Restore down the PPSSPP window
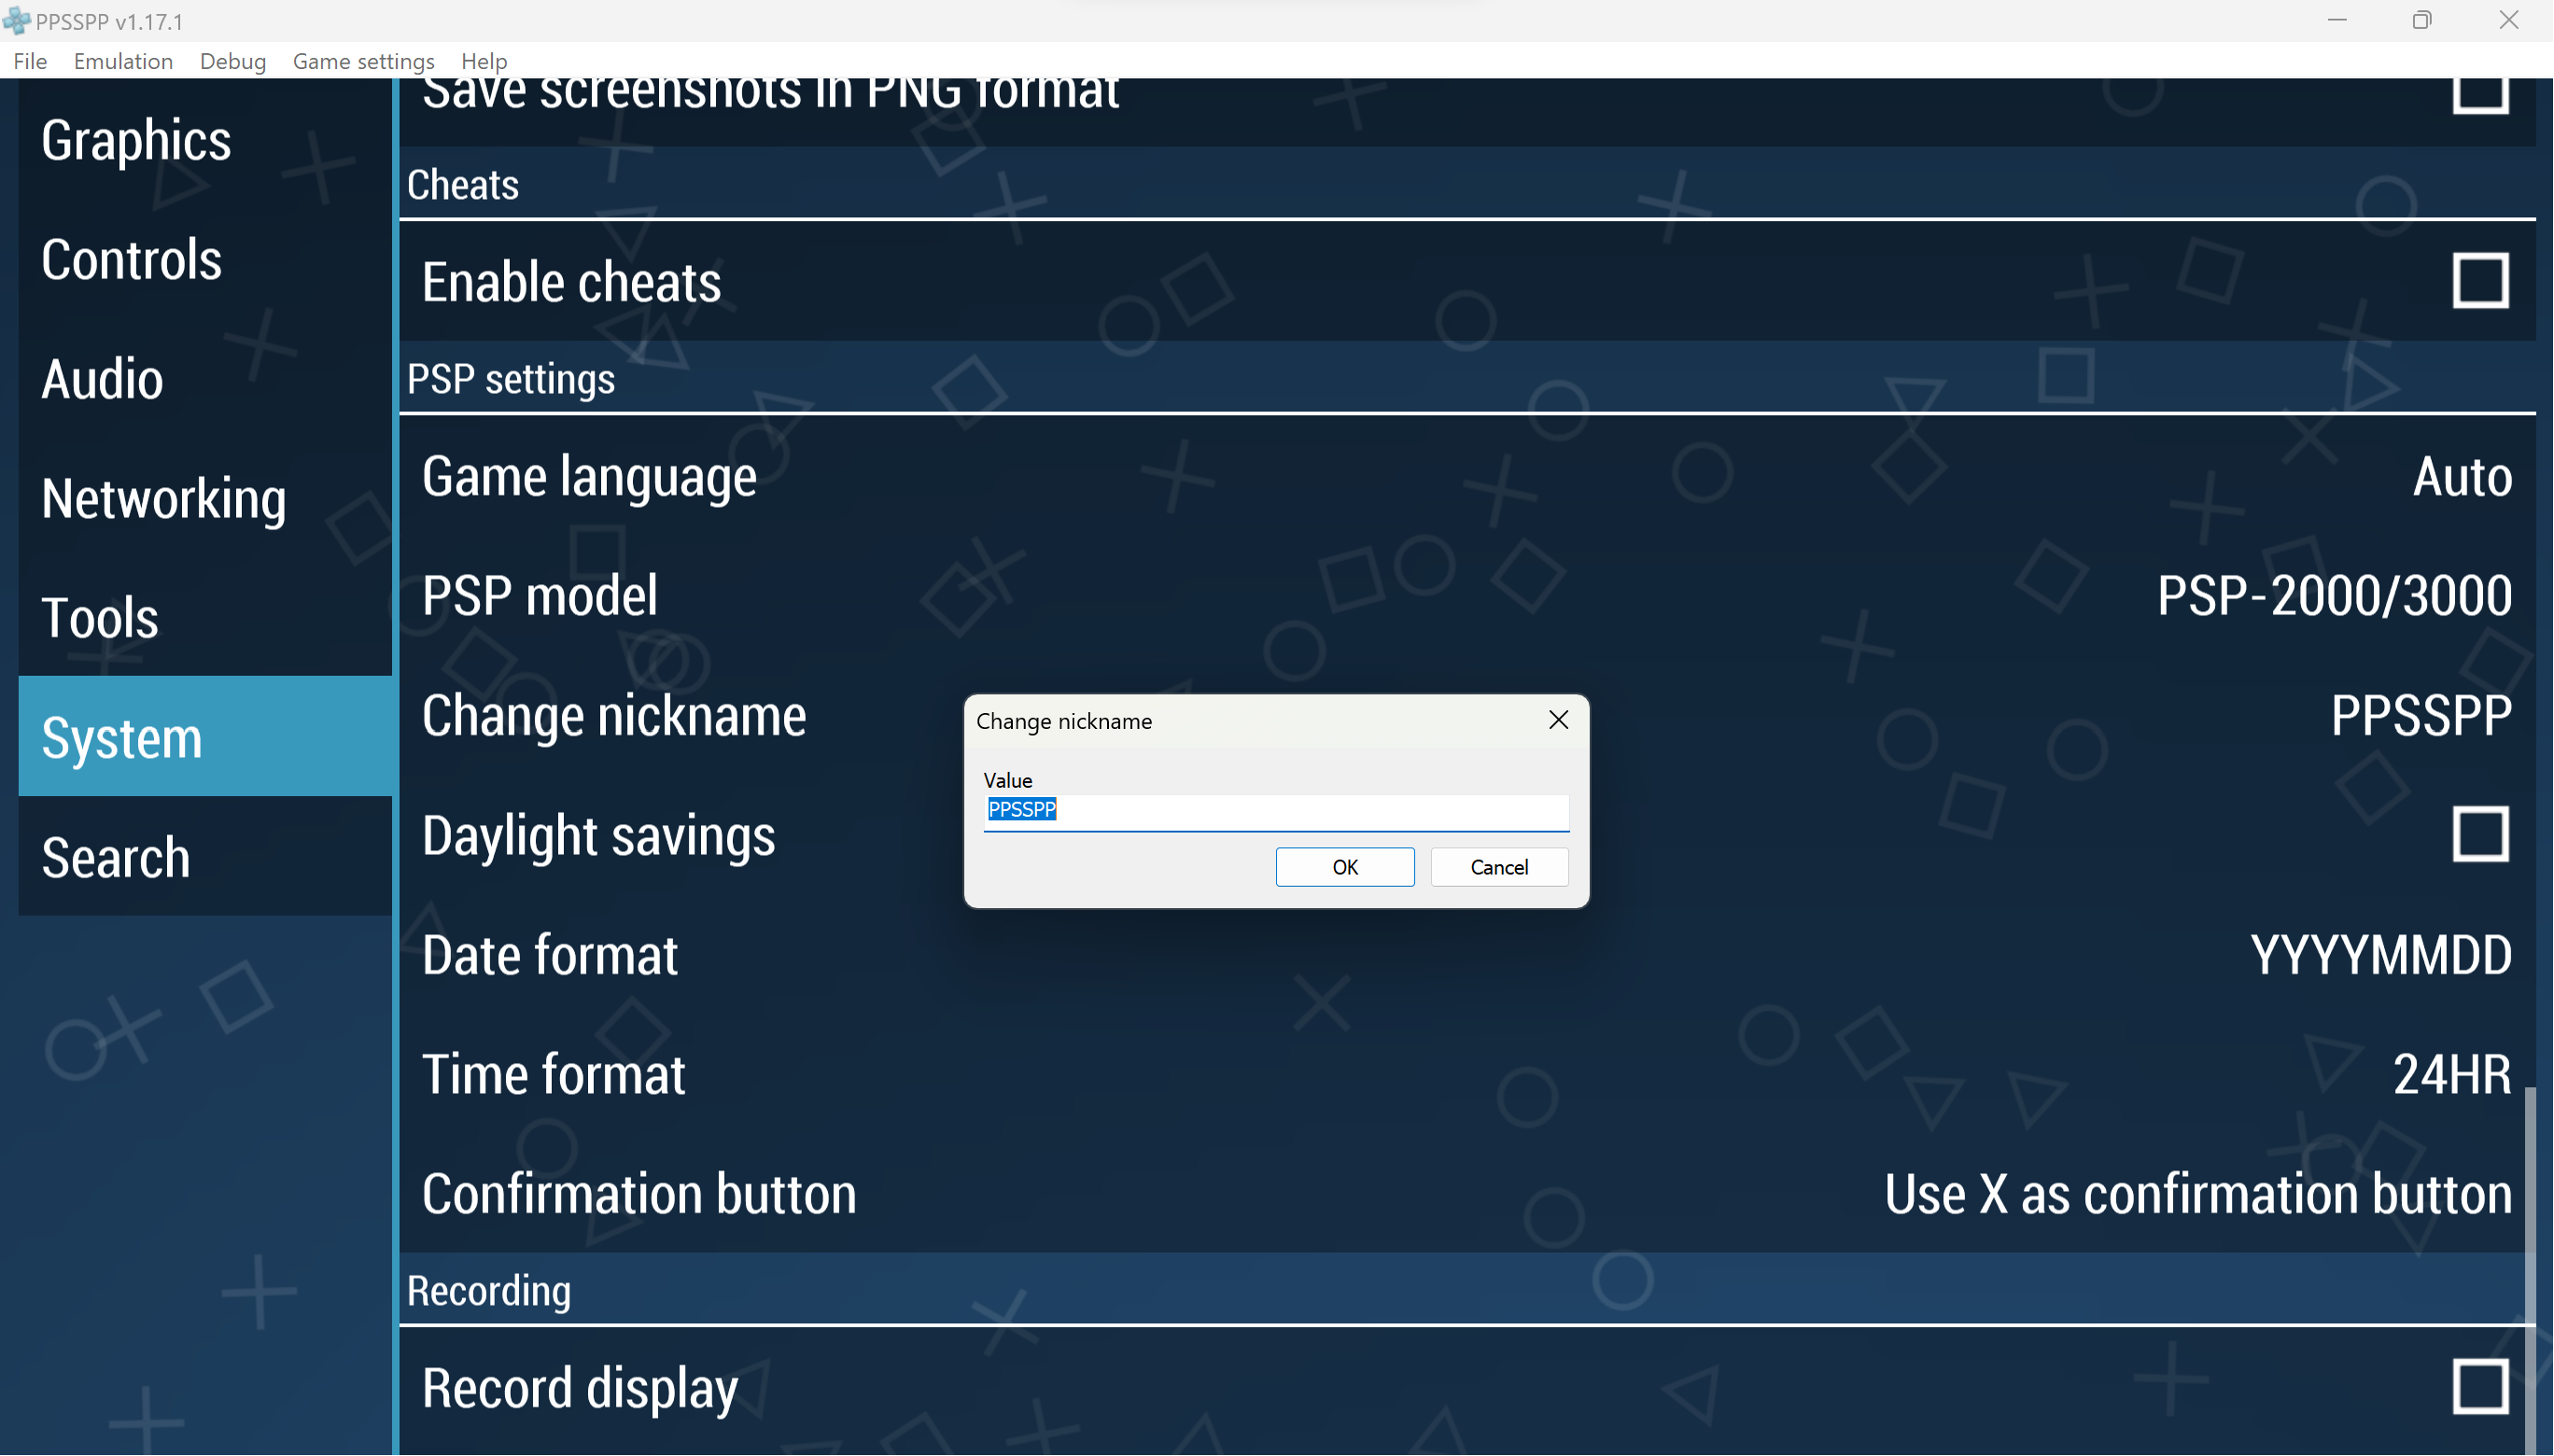The height and width of the screenshot is (1456, 2554). 2422,20
